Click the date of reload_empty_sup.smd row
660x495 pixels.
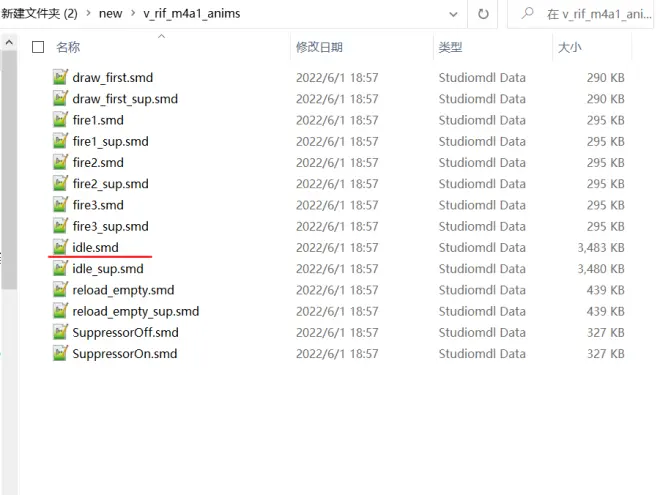337,311
